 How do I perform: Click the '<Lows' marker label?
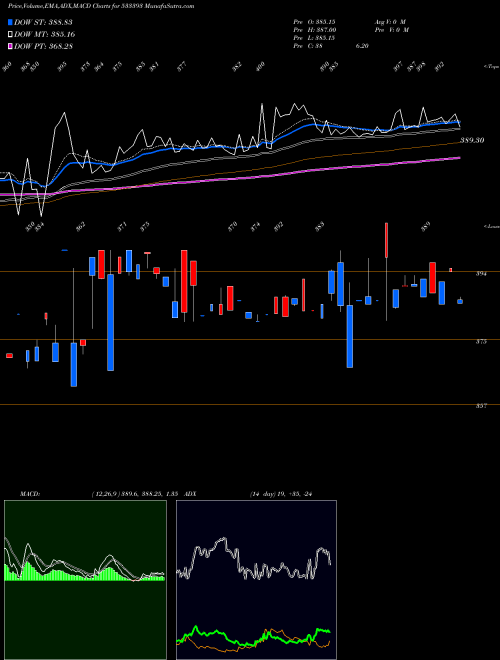click(x=491, y=226)
